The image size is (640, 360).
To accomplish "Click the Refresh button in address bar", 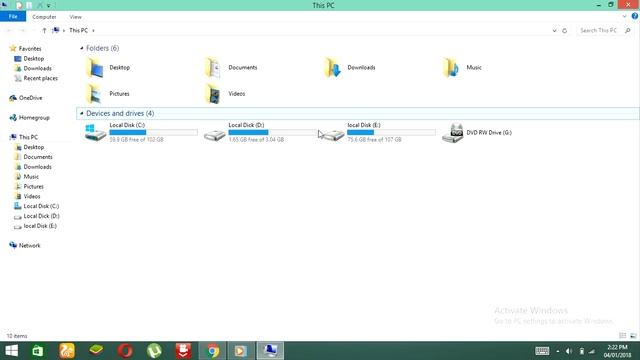I will [x=564, y=31].
